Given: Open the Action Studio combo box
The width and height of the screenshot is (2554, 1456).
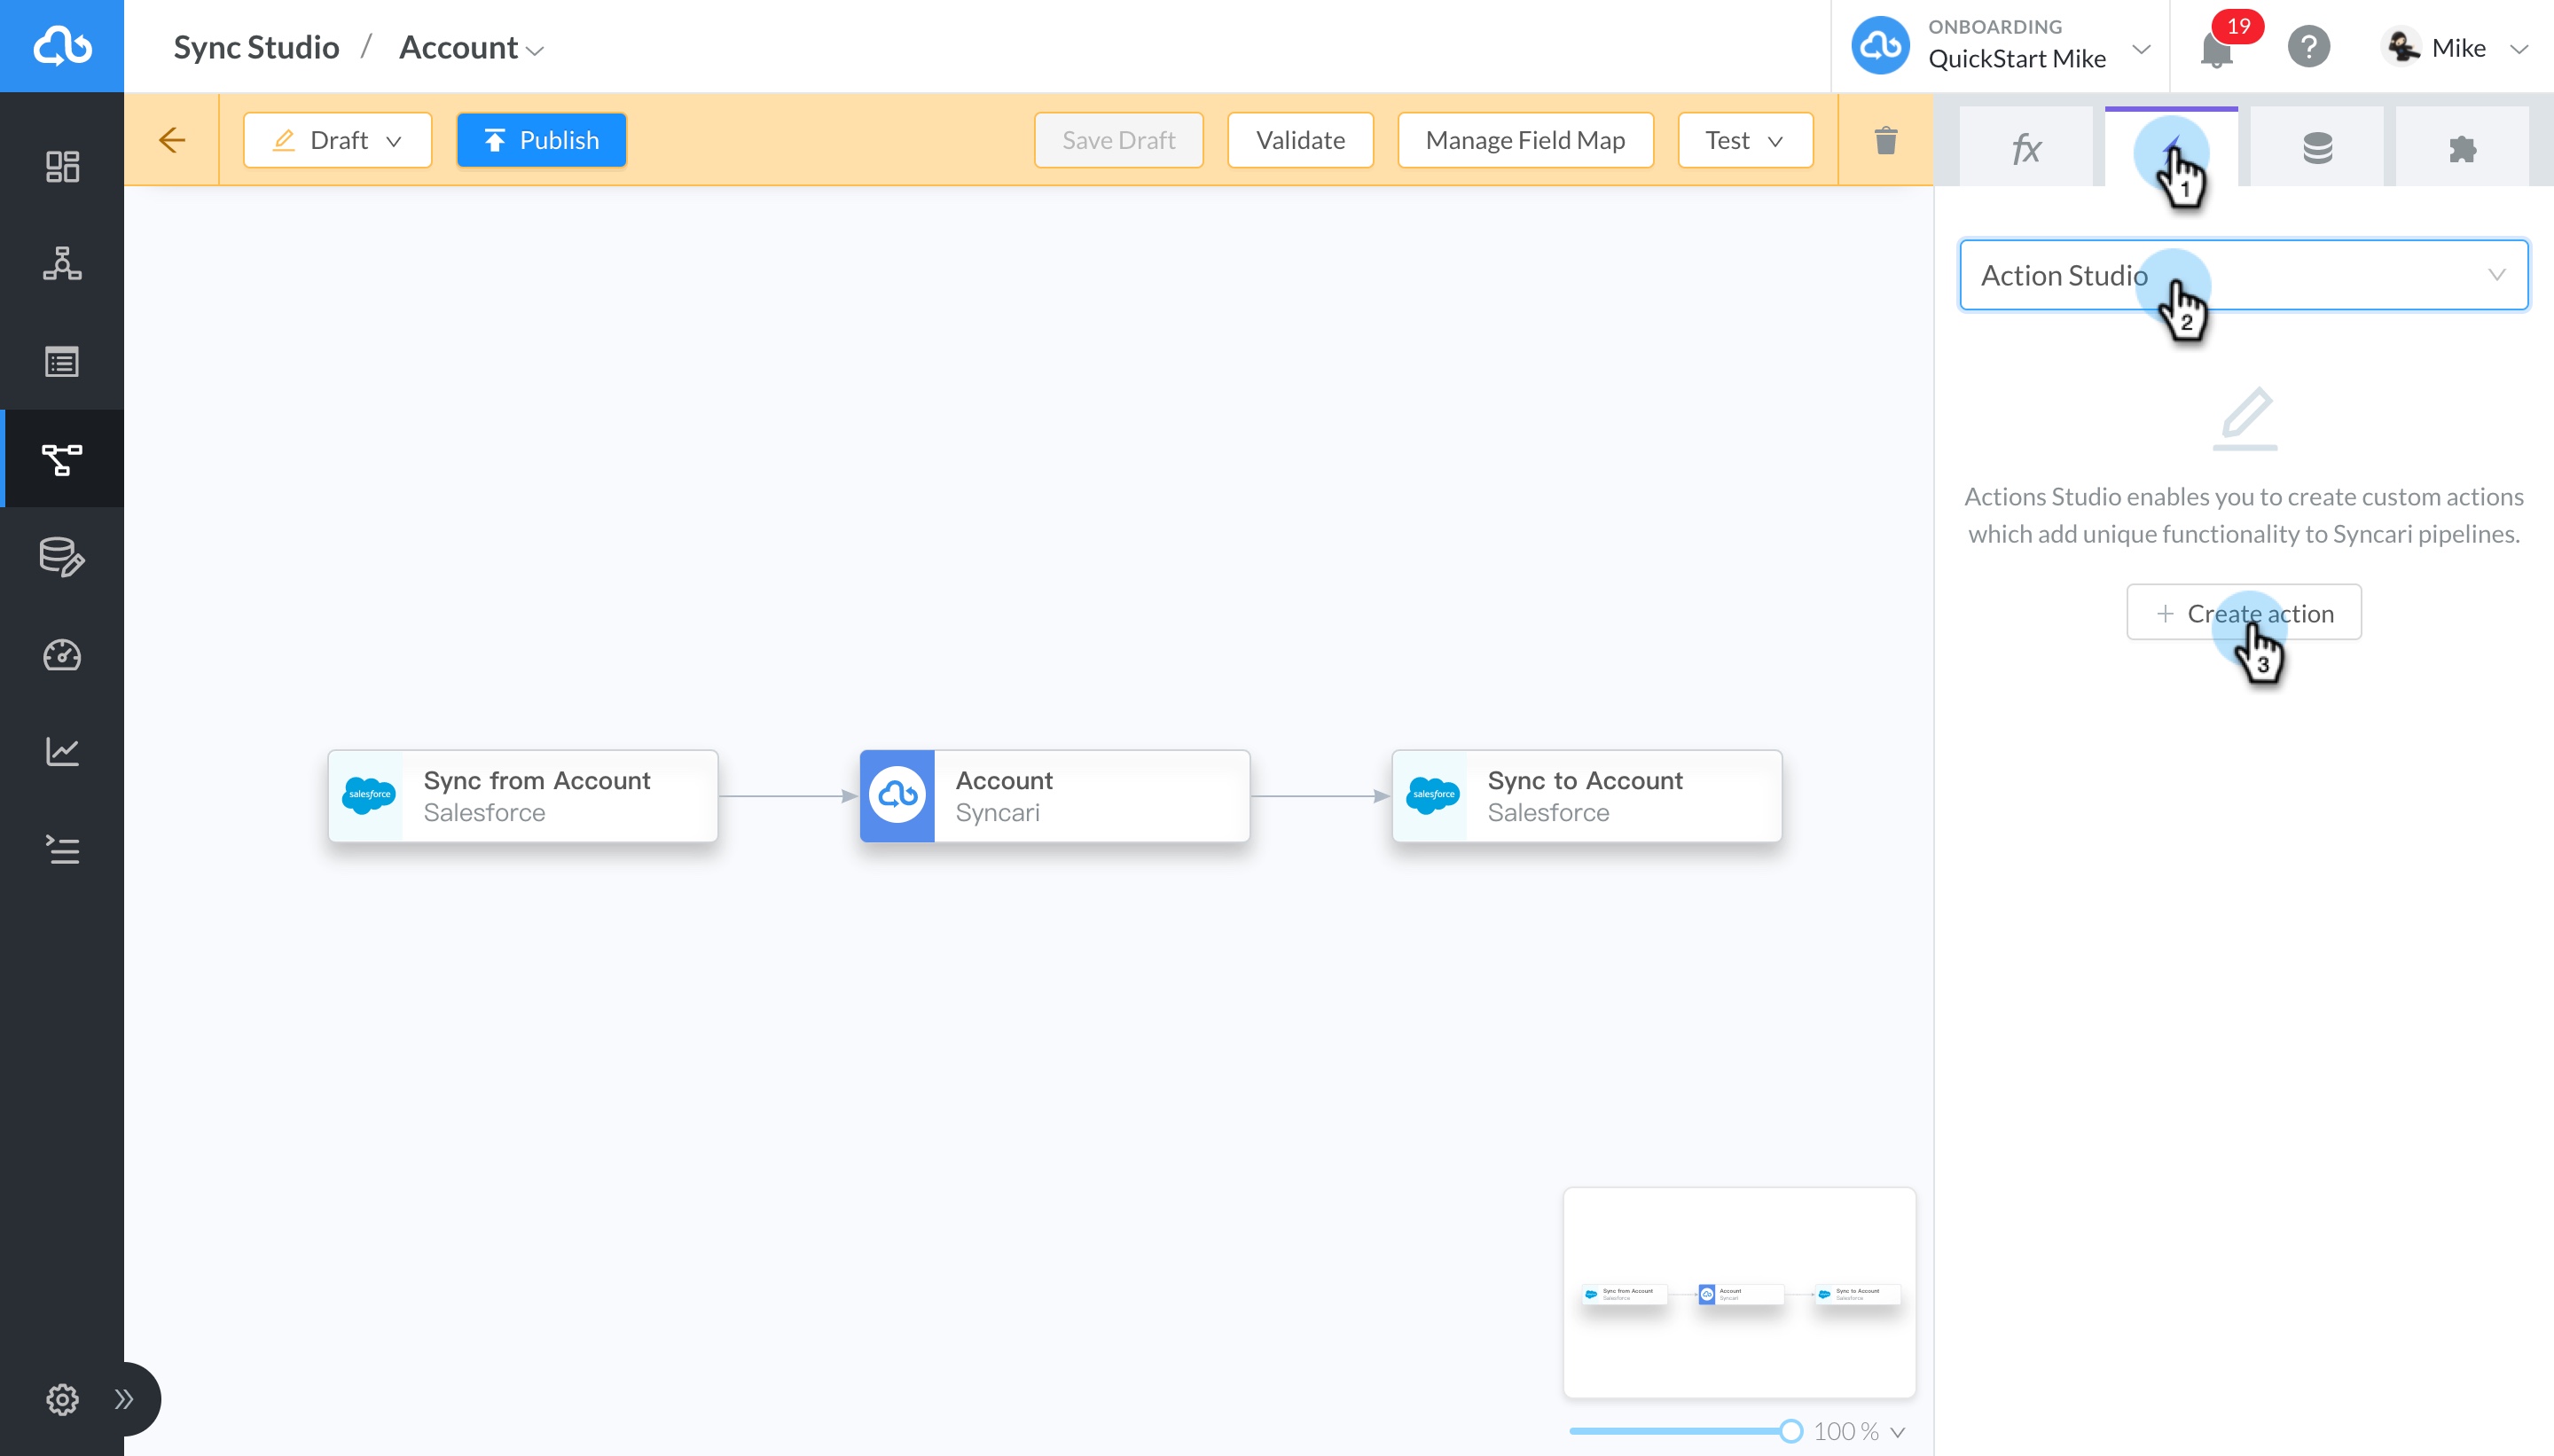Looking at the screenshot, I should tap(2243, 275).
